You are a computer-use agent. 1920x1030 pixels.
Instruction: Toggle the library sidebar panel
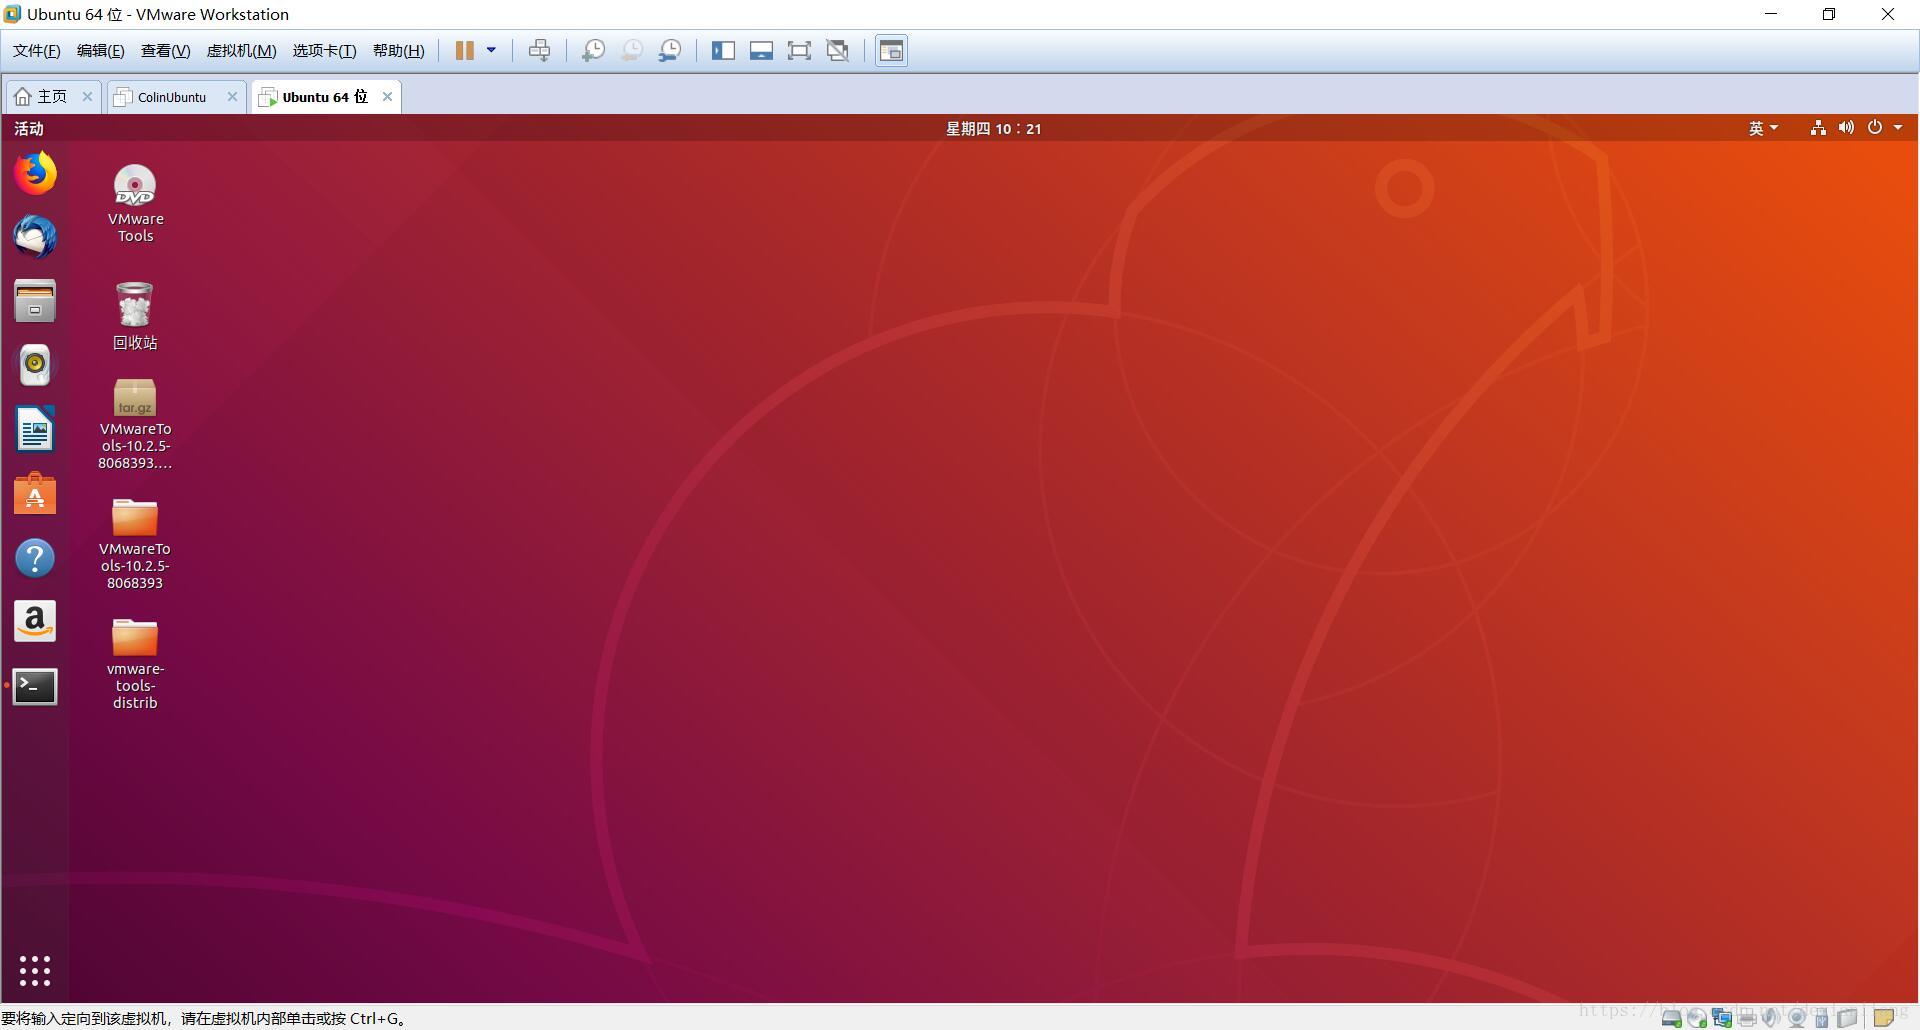tap(723, 50)
